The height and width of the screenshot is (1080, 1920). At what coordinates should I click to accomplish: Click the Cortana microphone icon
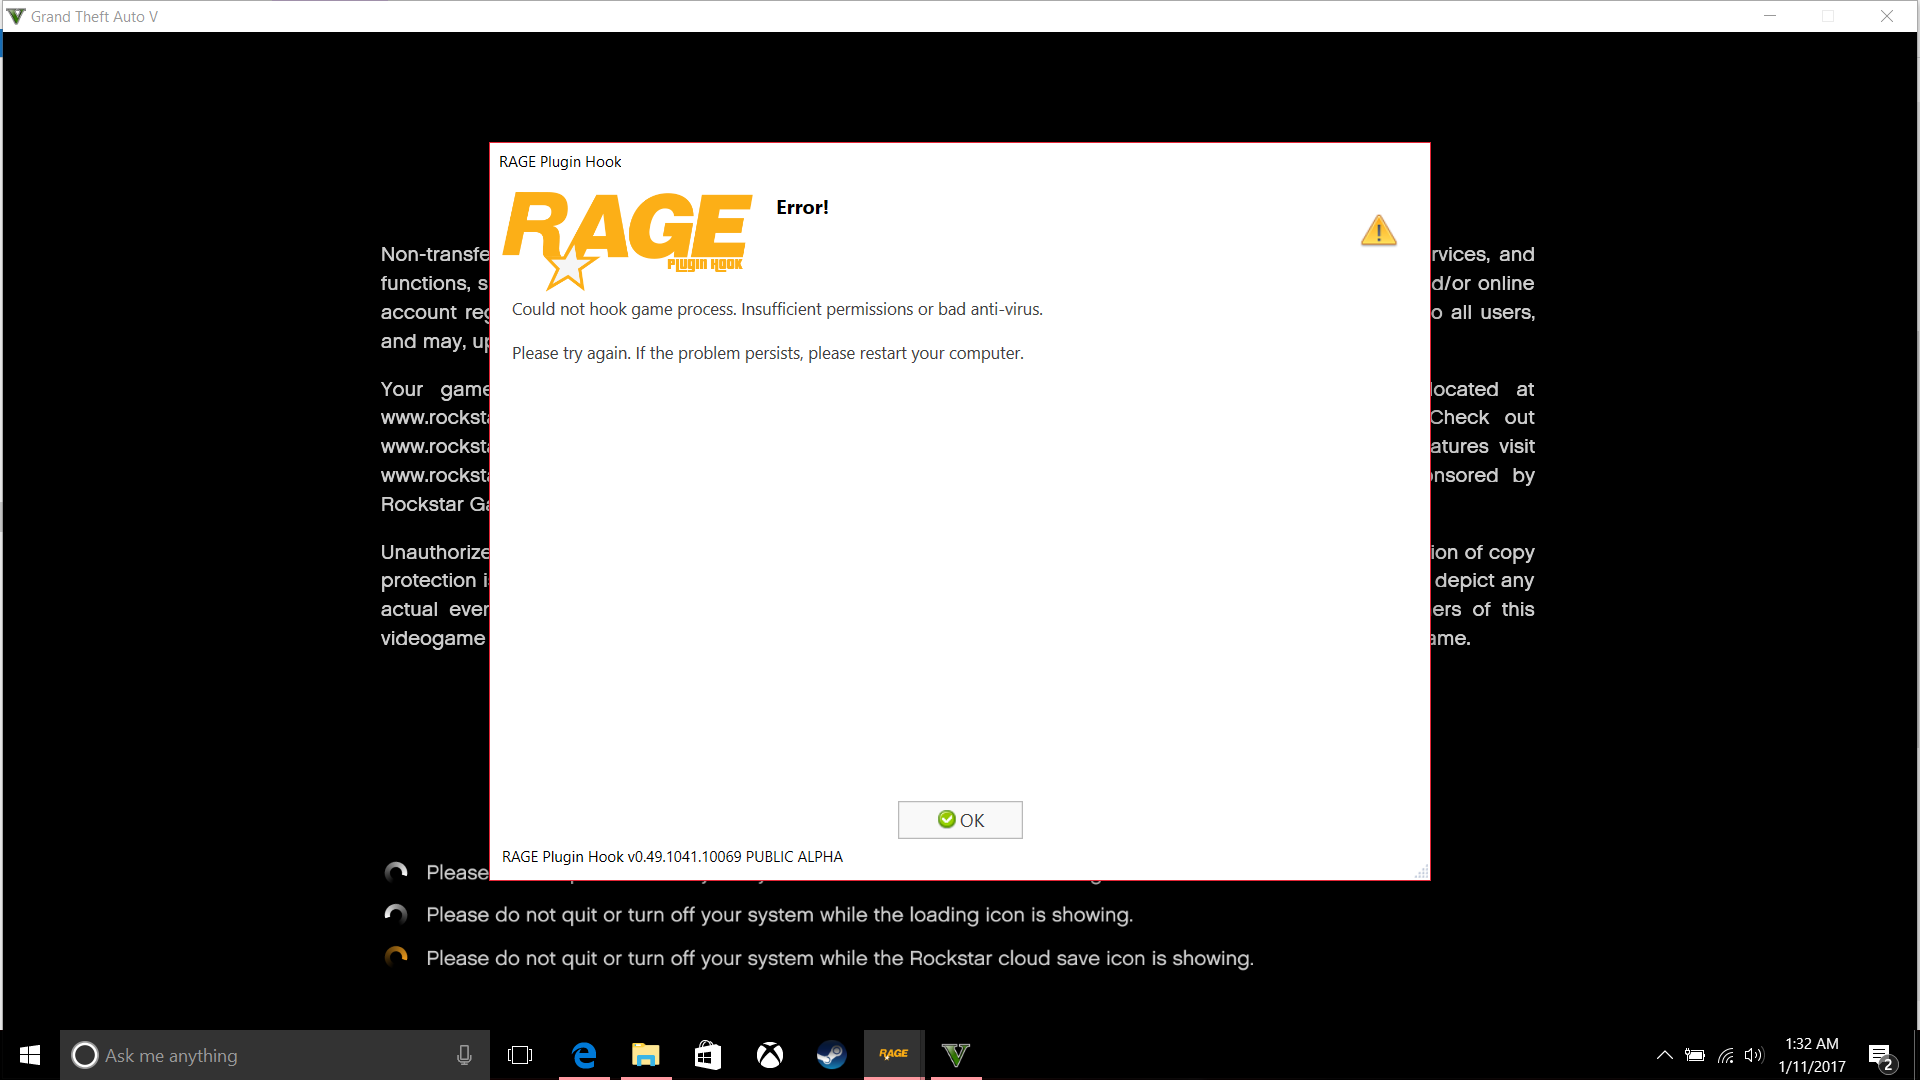click(x=464, y=1055)
